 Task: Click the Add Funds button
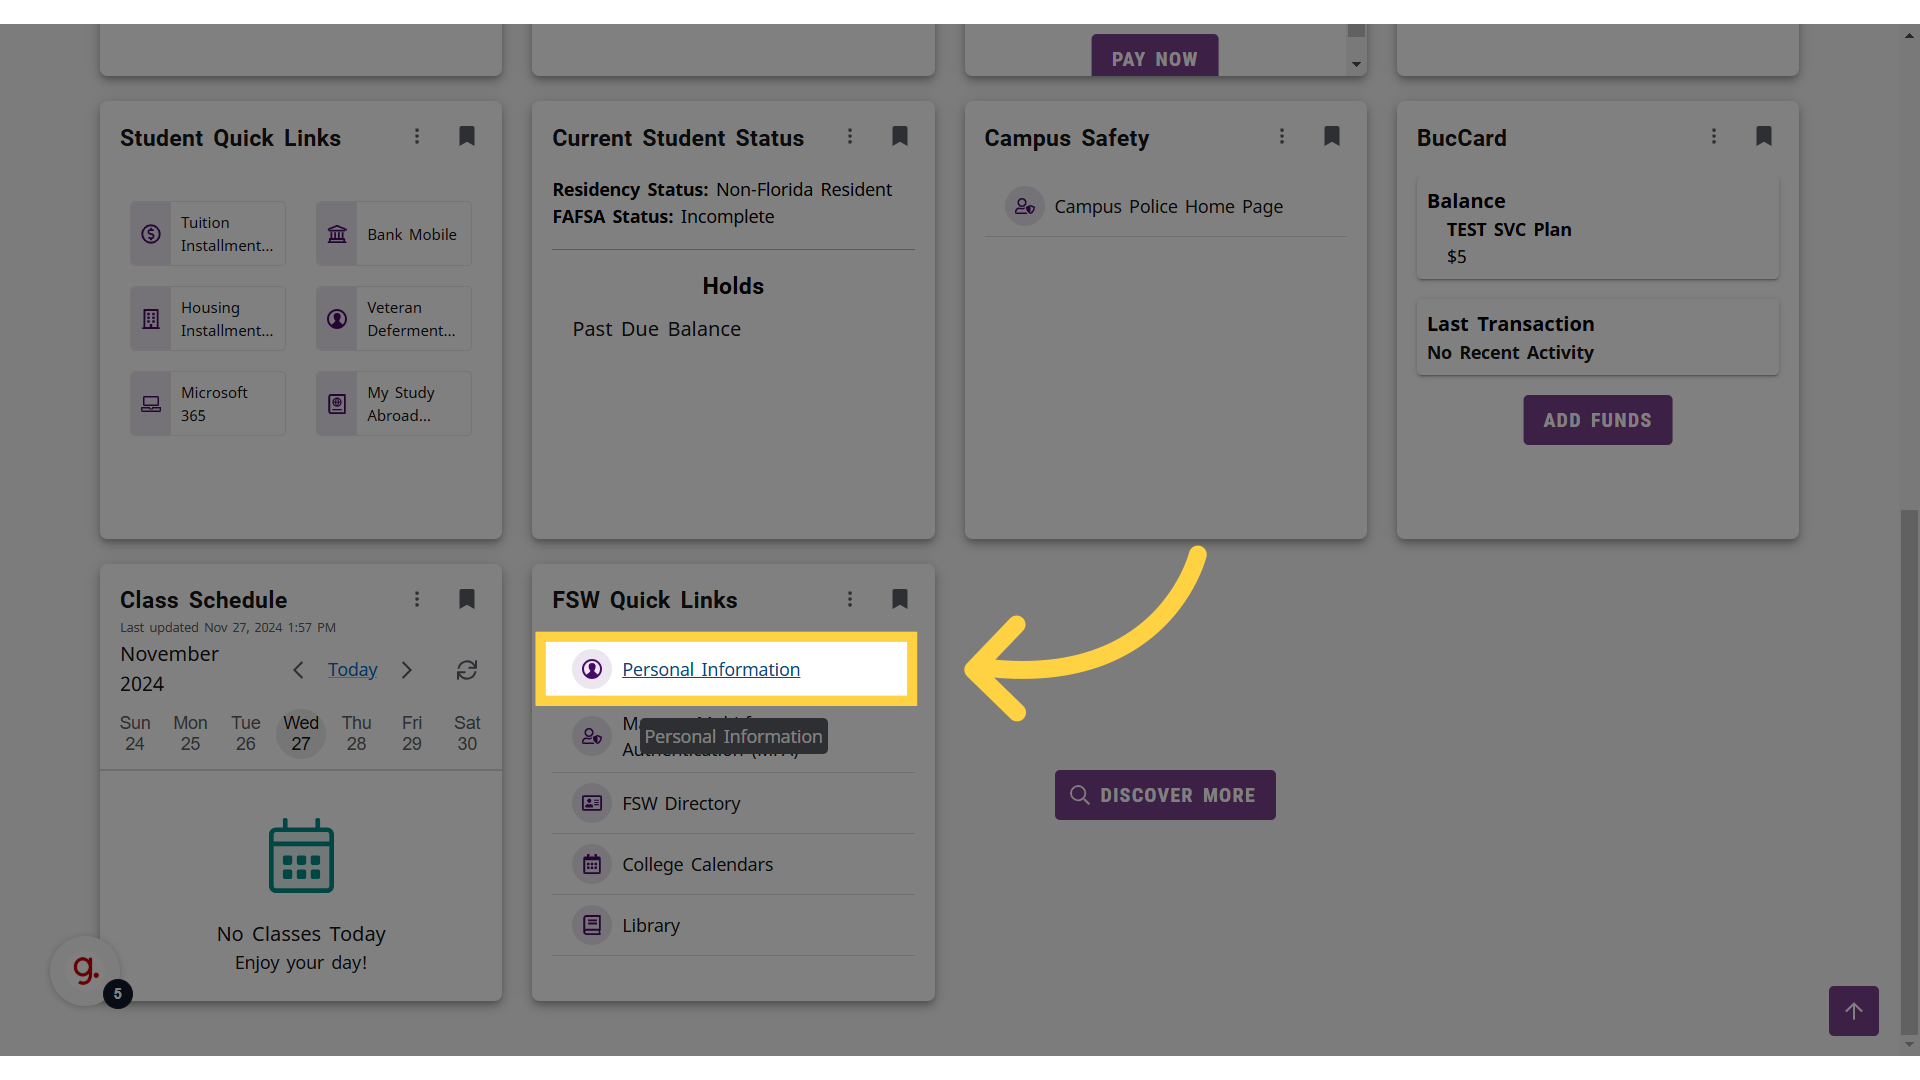1597,420
